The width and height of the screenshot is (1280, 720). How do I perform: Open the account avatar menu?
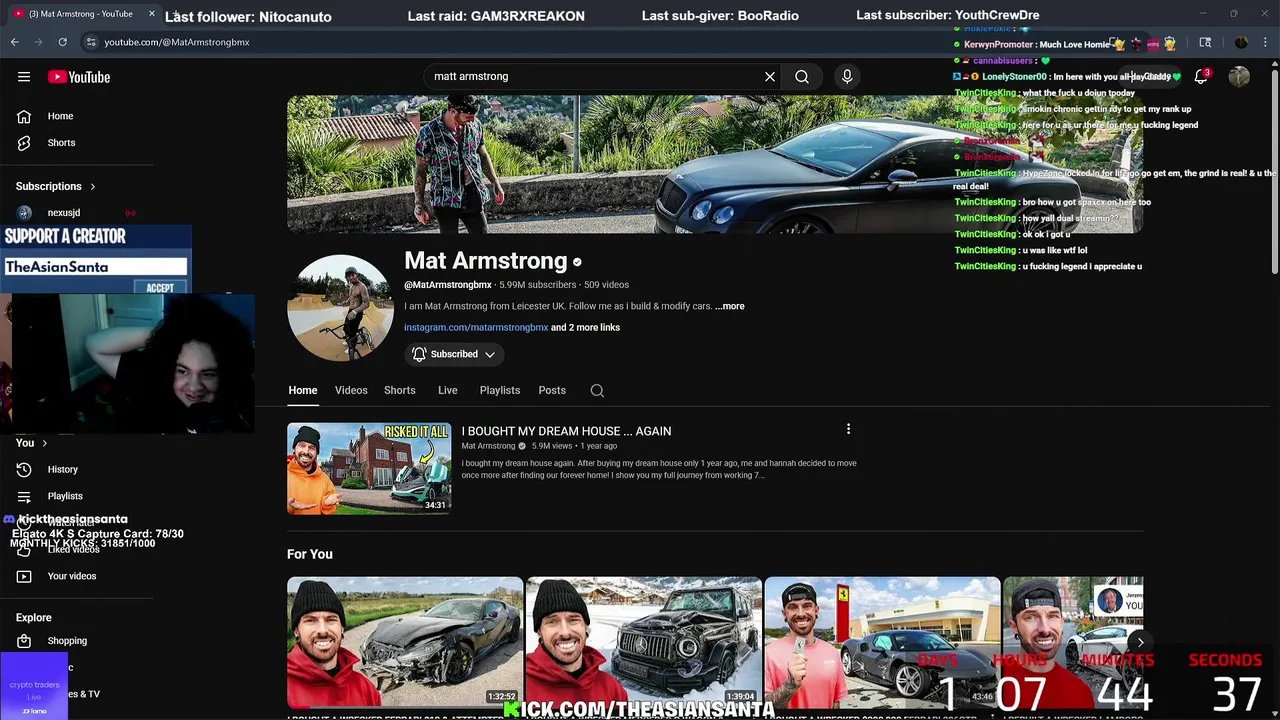1239,77
